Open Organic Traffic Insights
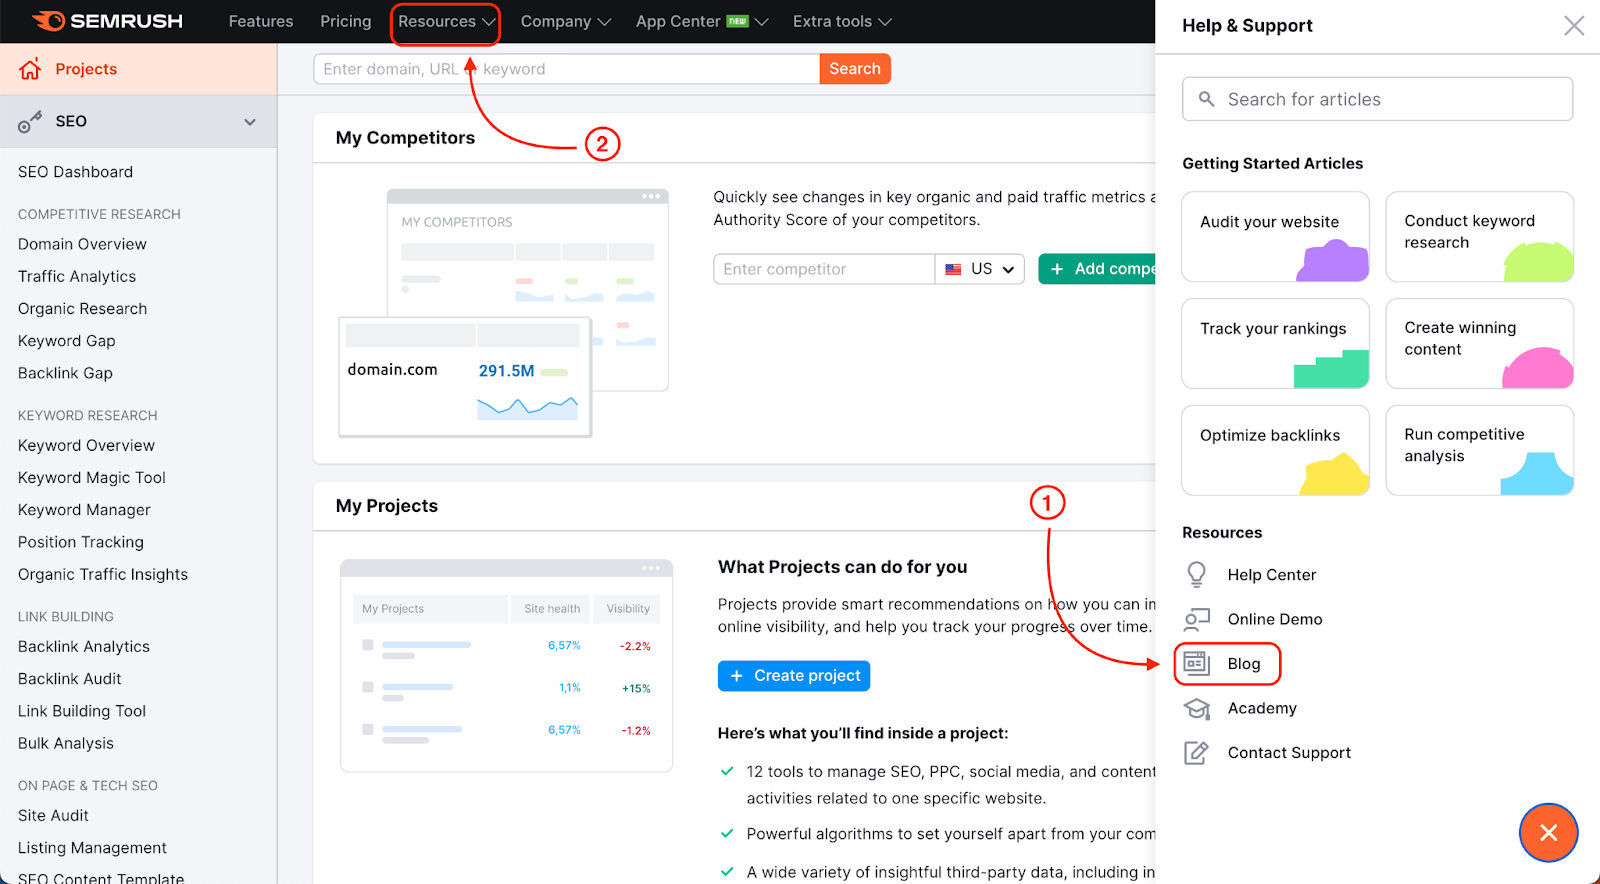 (x=103, y=574)
